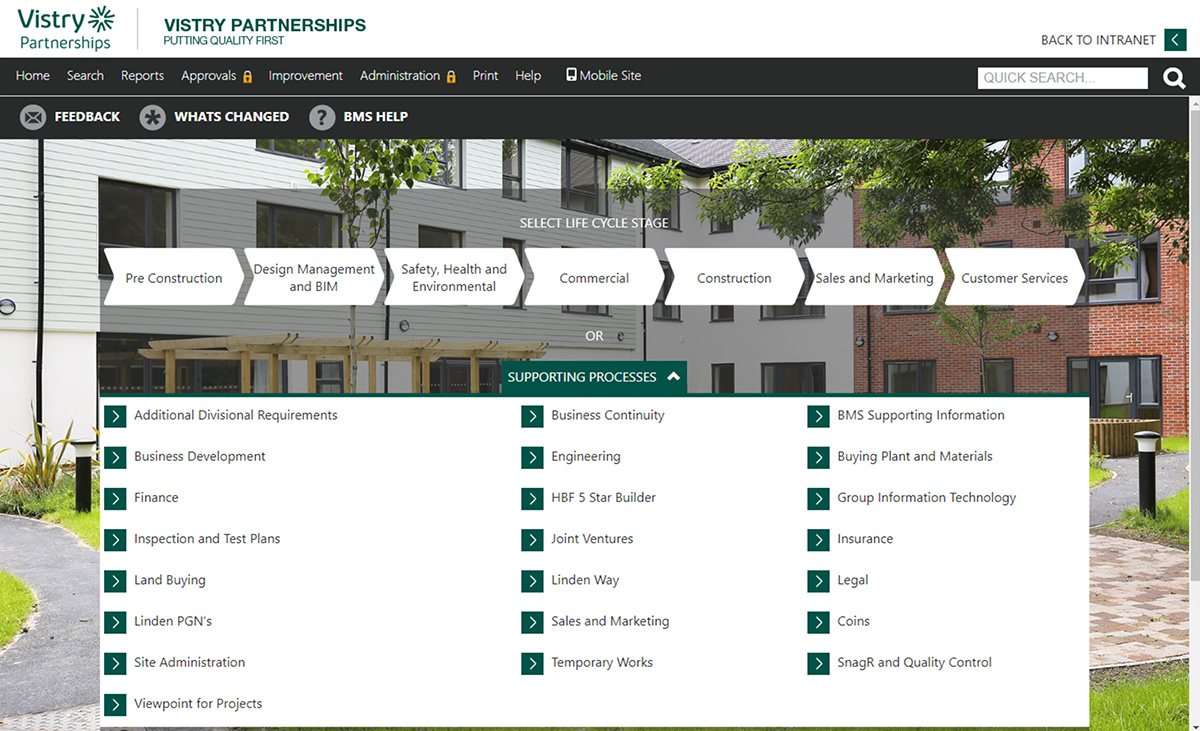Open the Help menu item
1200x731 pixels.
coord(528,76)
